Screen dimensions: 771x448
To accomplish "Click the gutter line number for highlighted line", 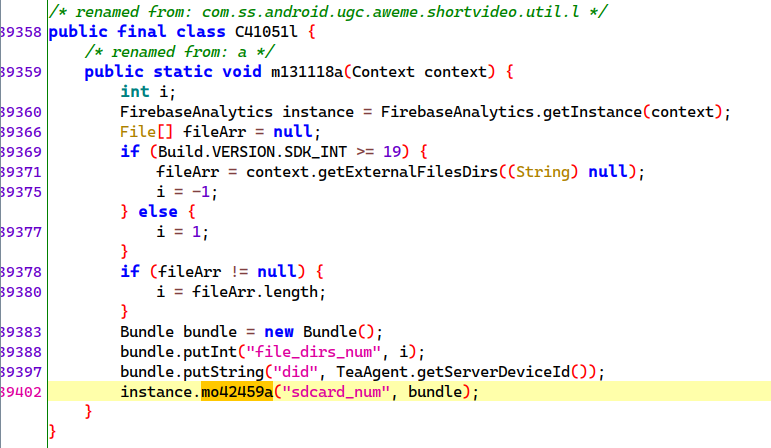I will (20, 391).
